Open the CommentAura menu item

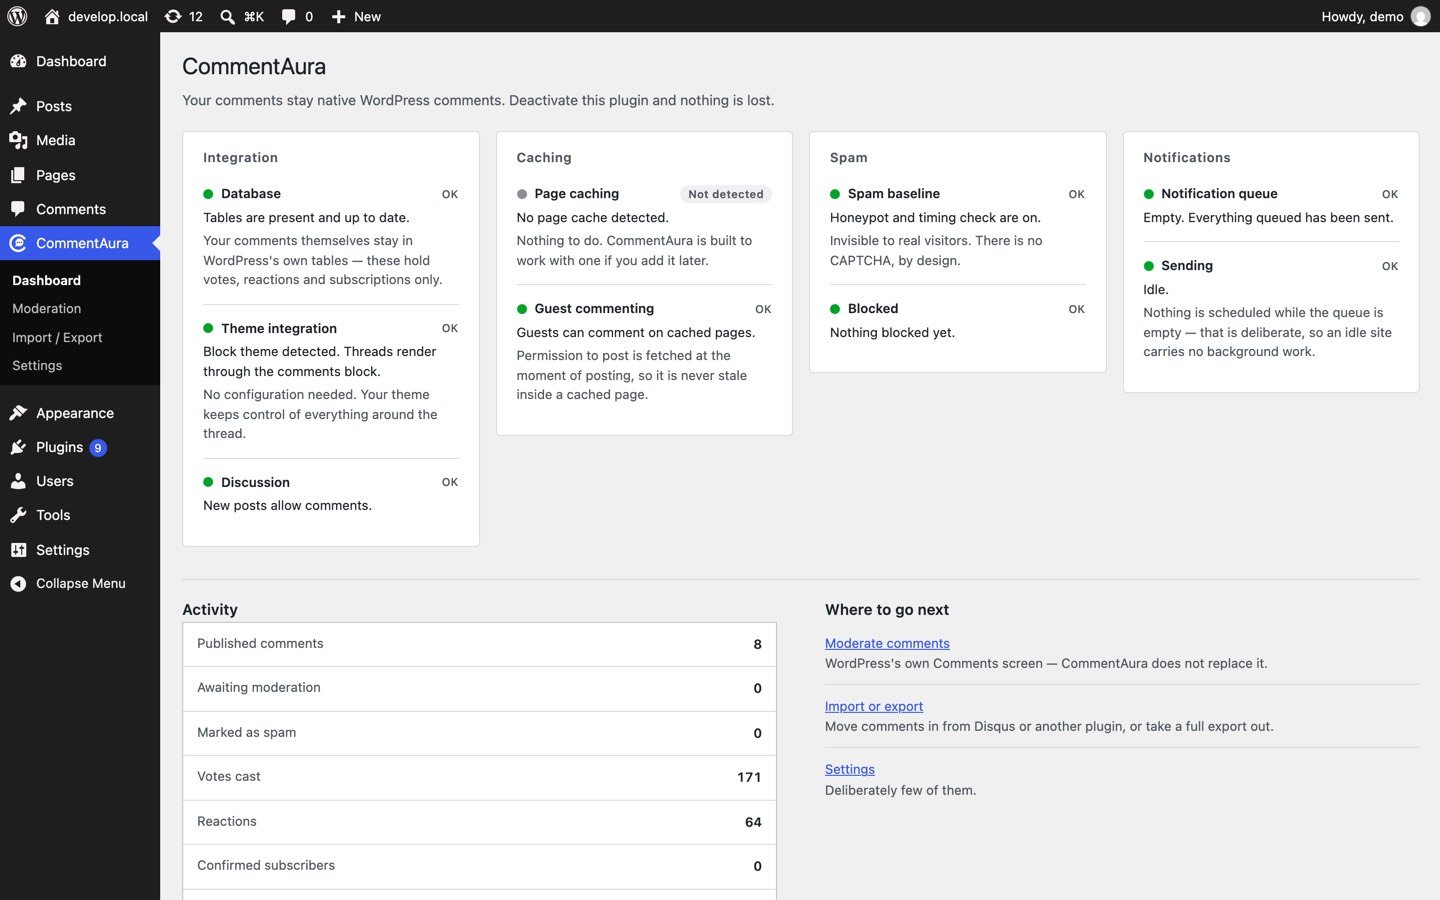[80, 243]
